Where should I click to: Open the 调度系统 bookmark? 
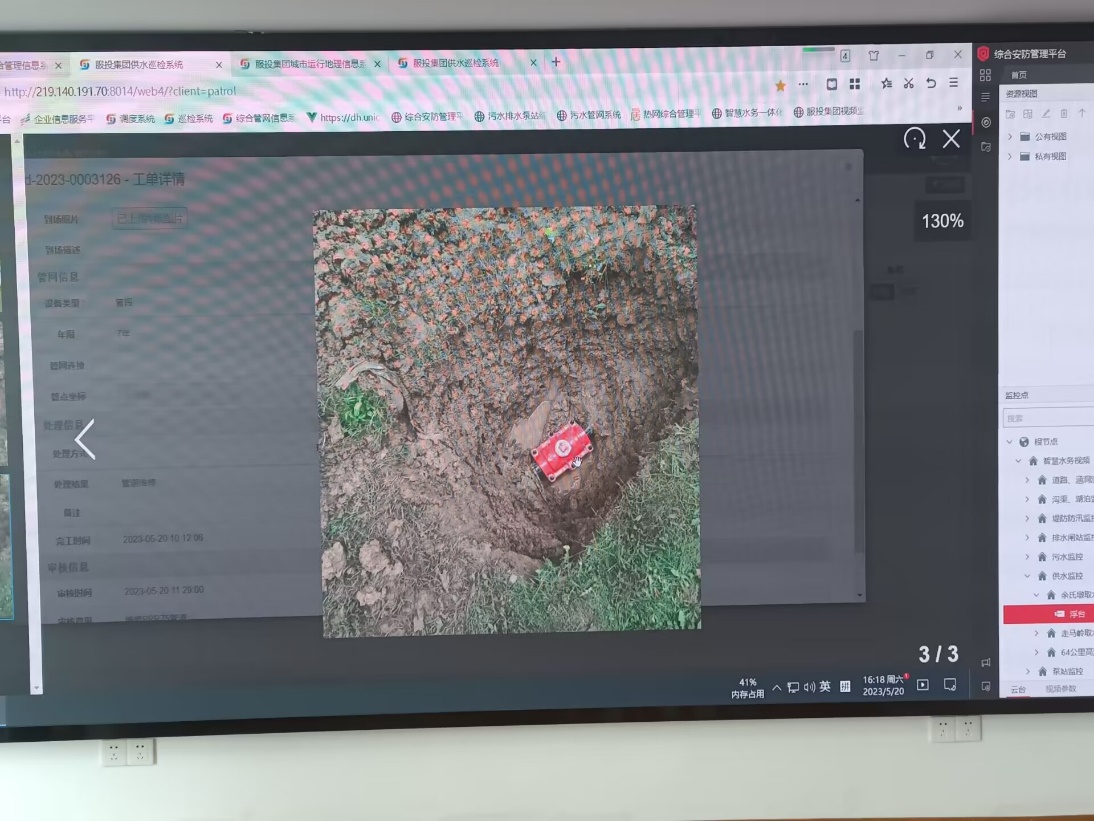[130, 118]
